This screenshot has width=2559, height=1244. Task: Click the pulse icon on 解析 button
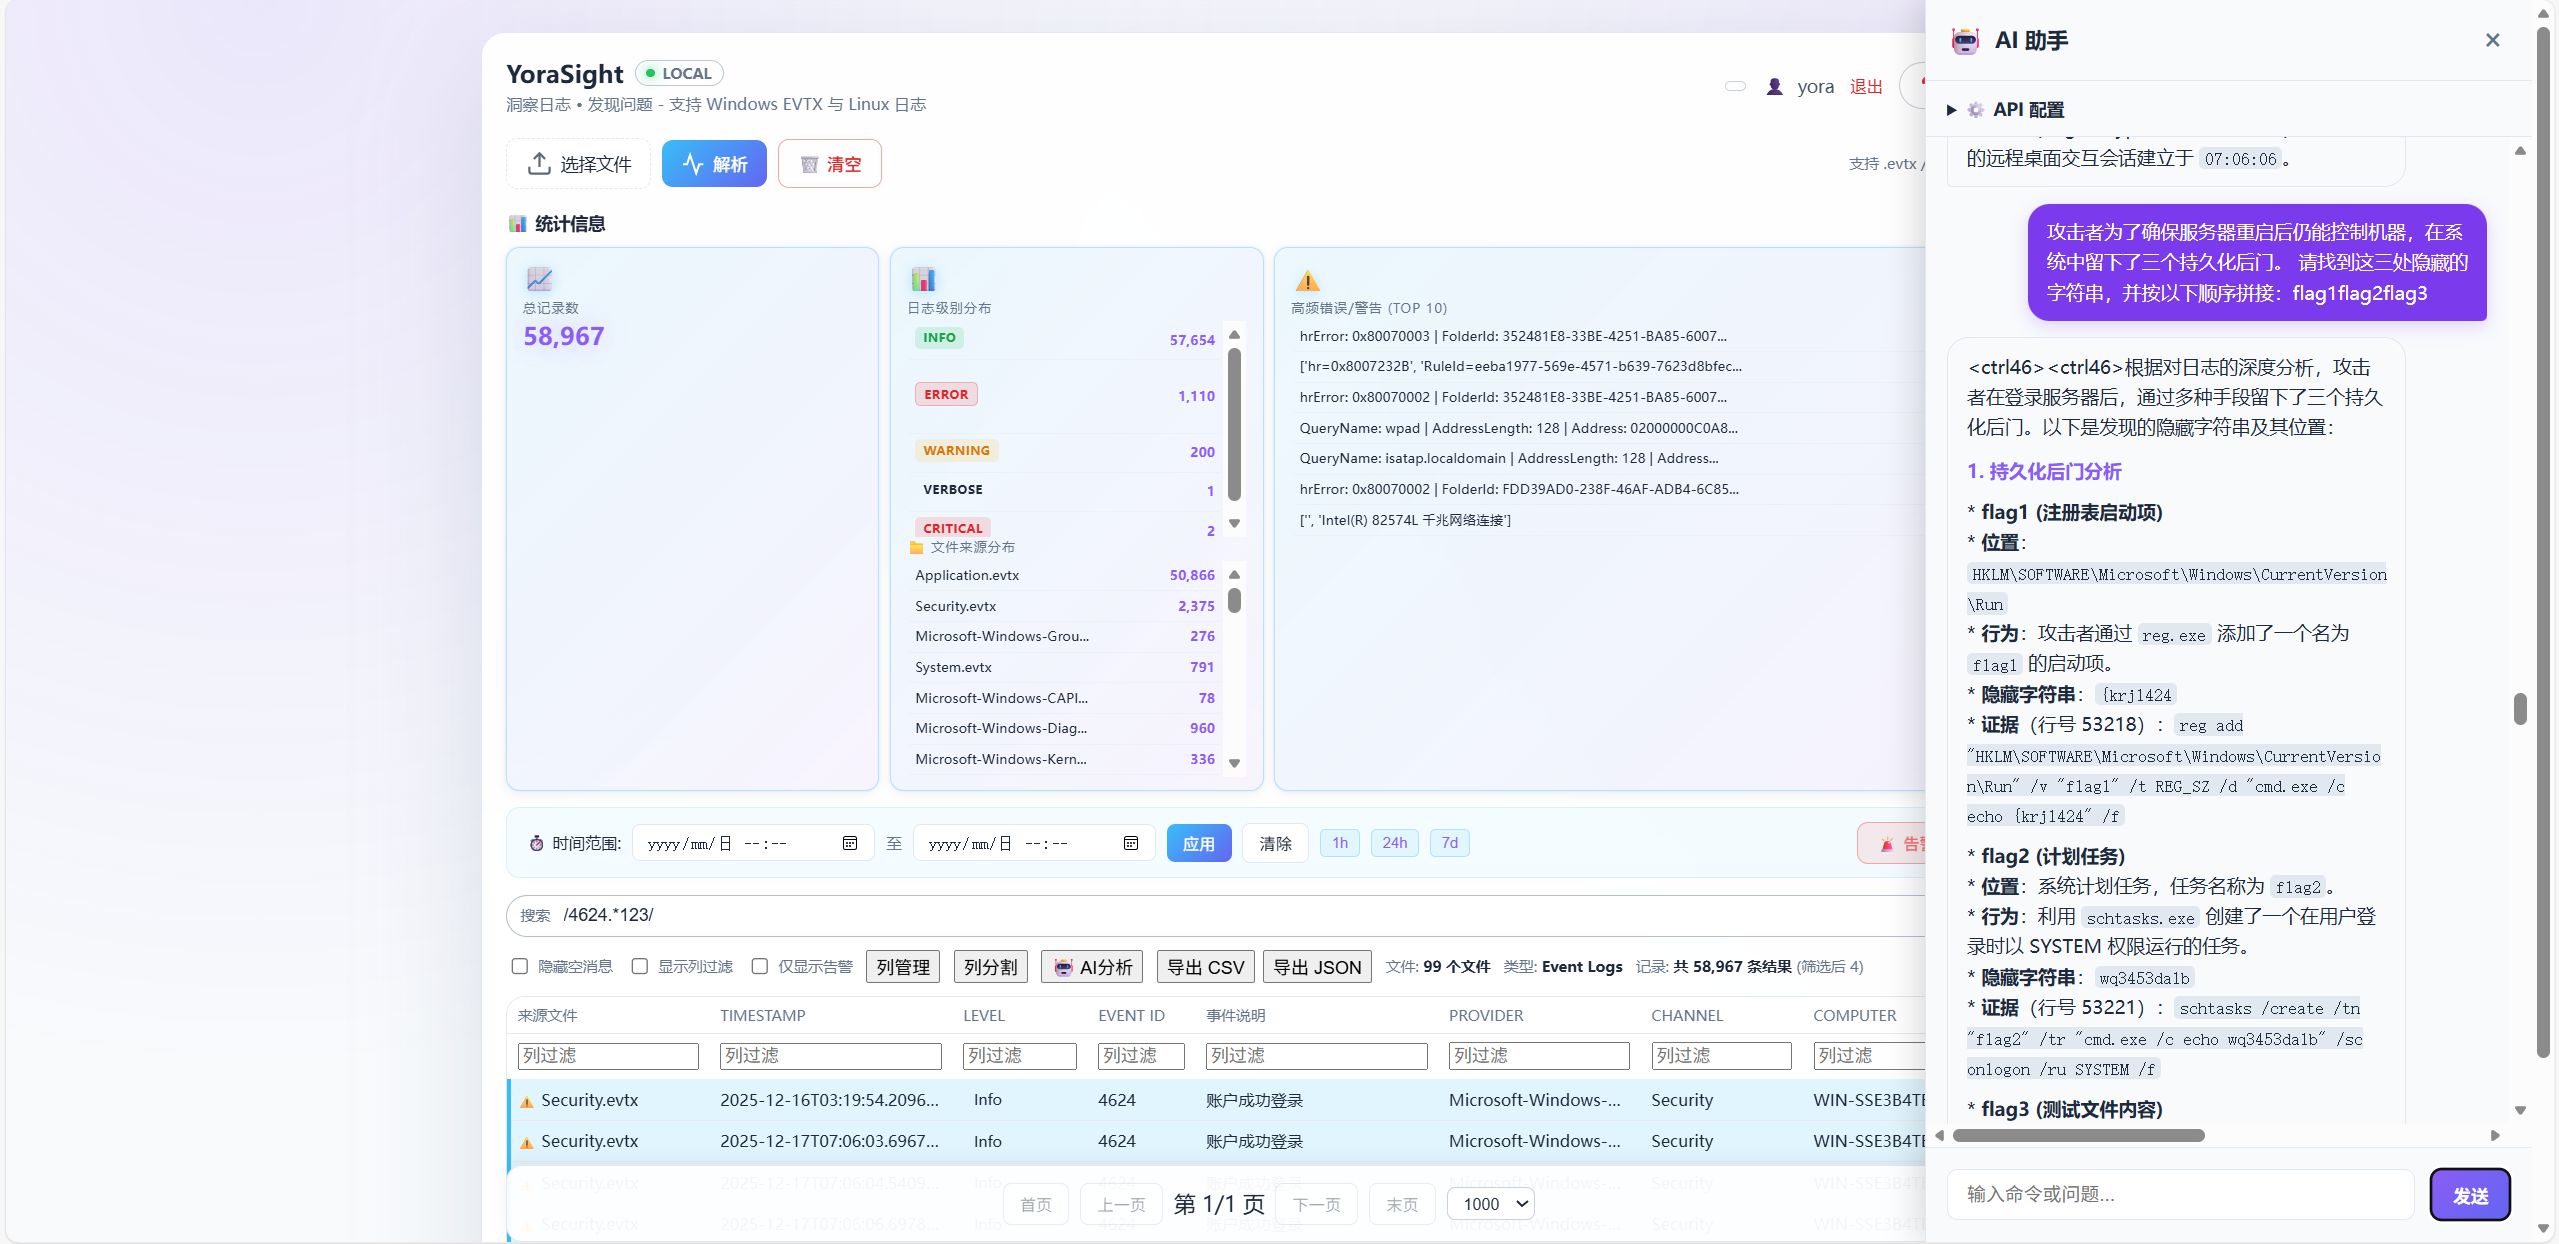[693, 164]
